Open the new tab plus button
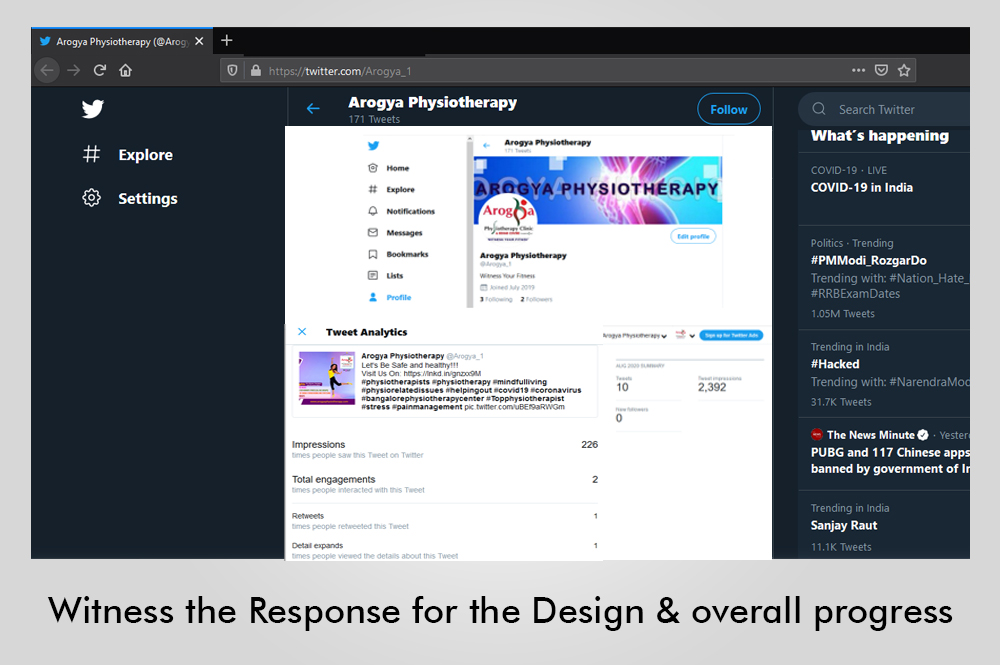 click(227, 41)
